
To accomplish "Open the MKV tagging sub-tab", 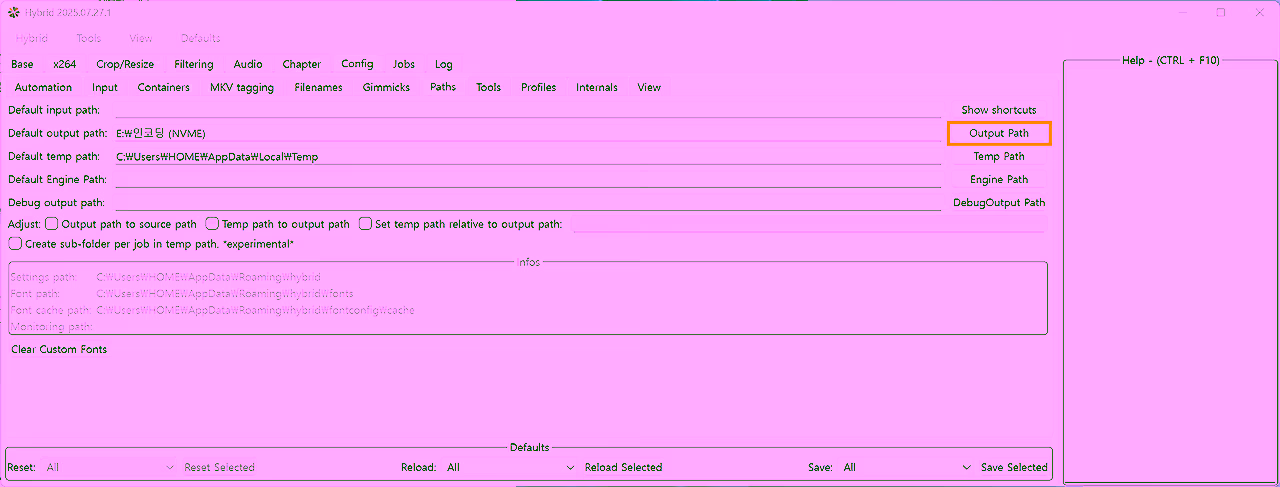I will click(x=242, y=87).
